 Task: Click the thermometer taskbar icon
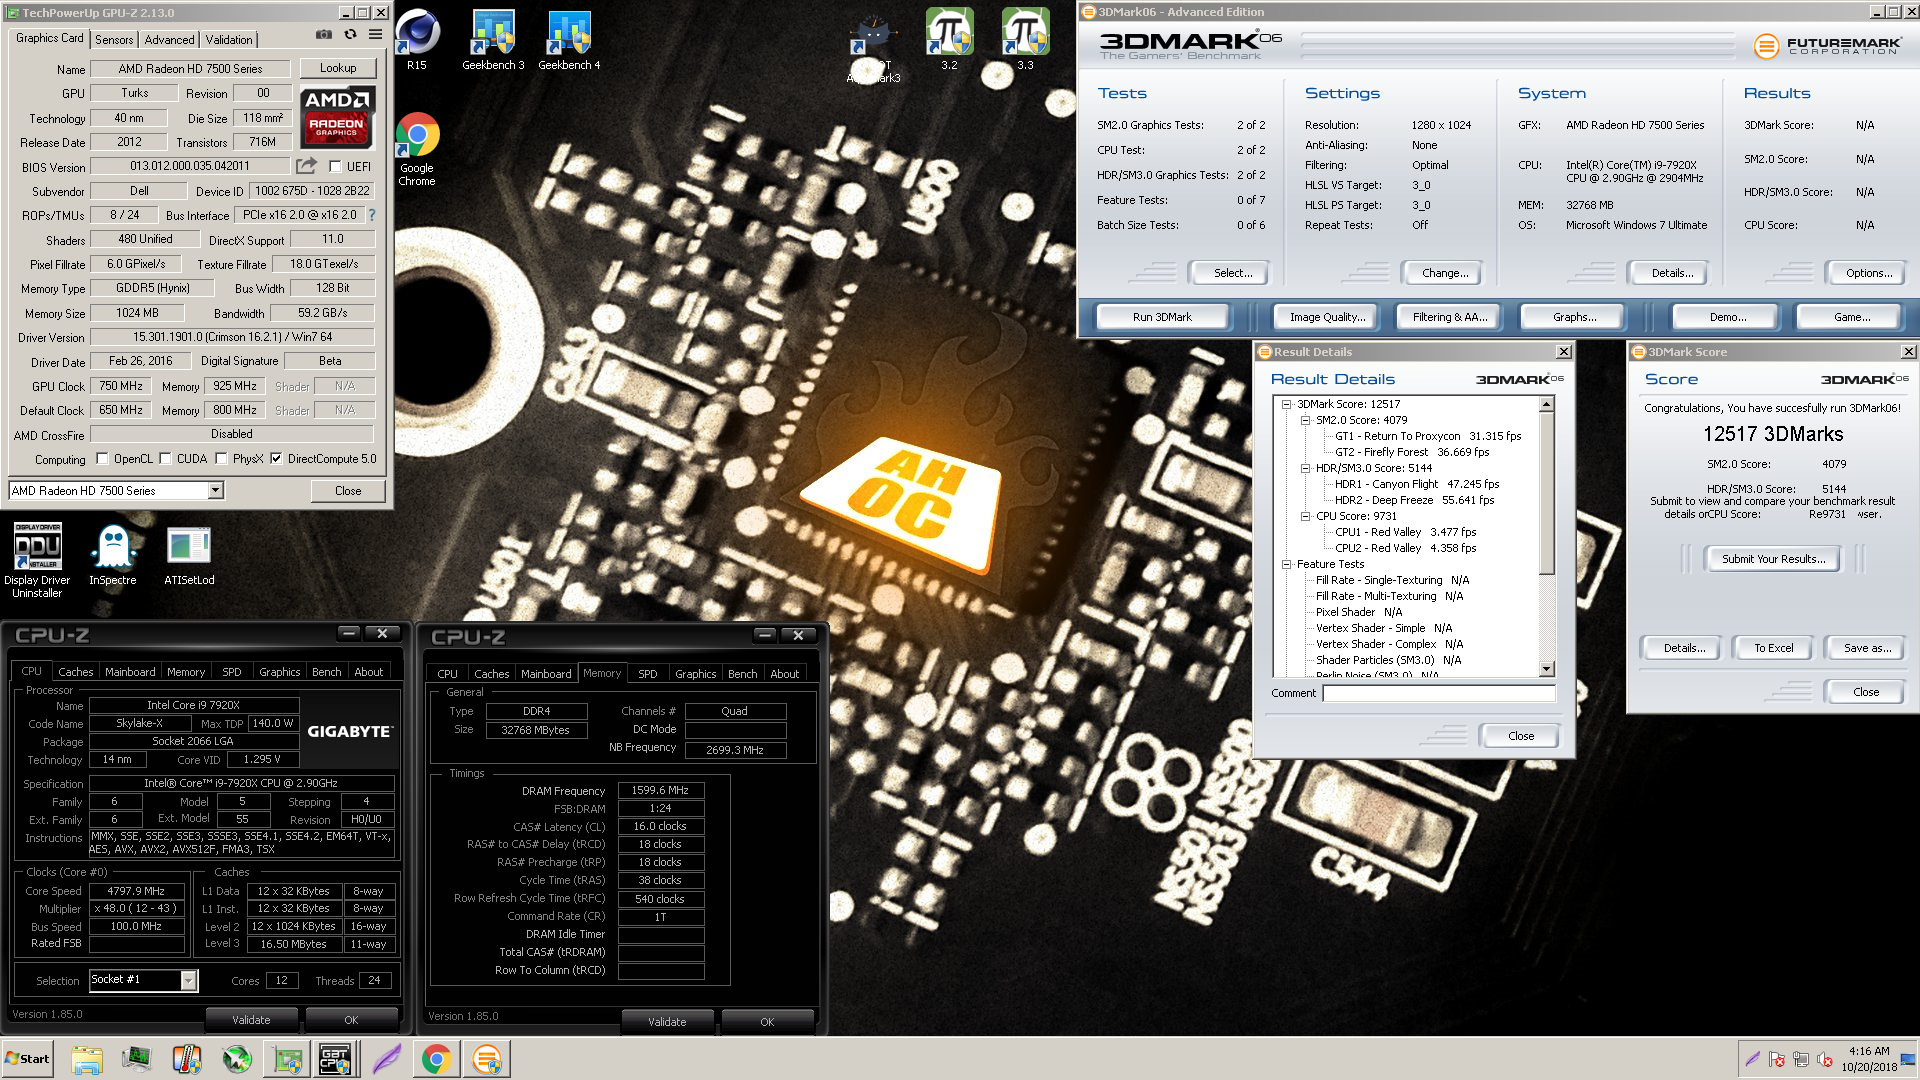187,1059
